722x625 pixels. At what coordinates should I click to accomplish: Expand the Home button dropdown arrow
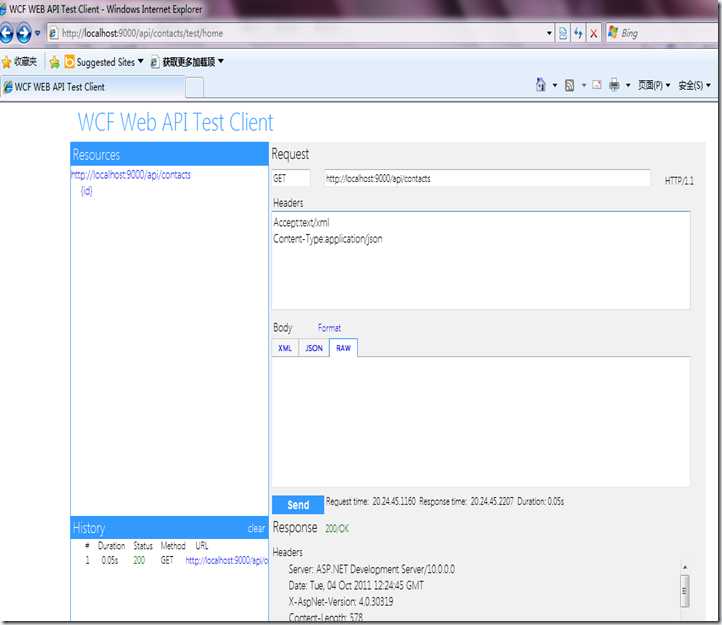coord(554,85)
